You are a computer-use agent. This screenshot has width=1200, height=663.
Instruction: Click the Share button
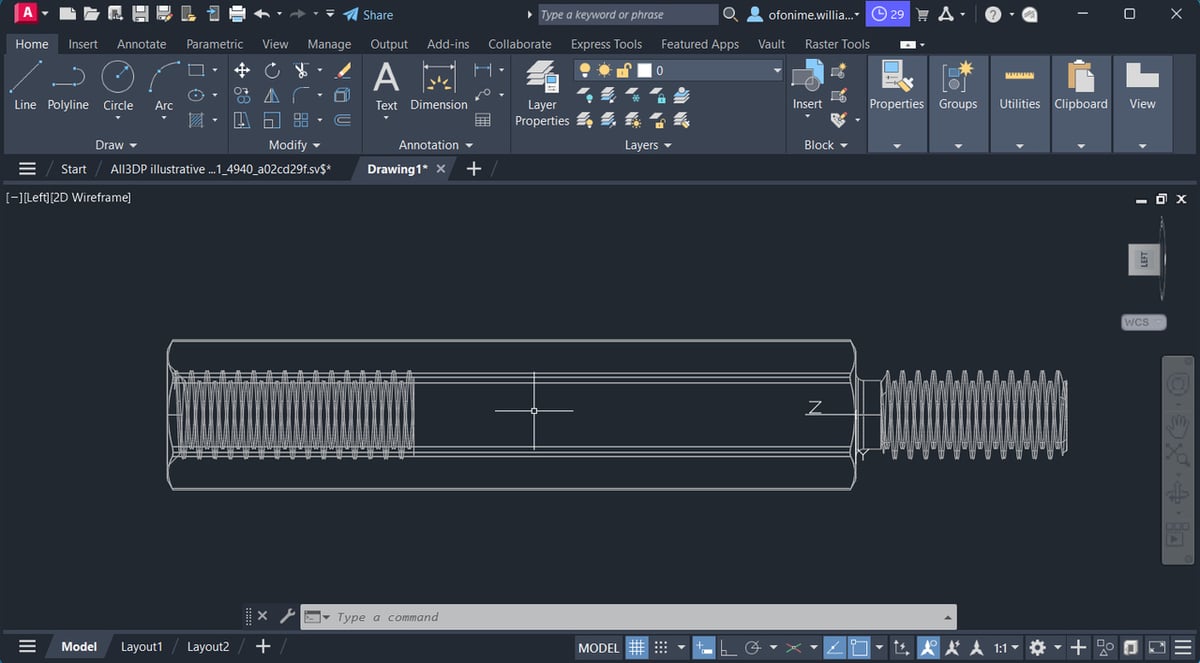(370, 14)
